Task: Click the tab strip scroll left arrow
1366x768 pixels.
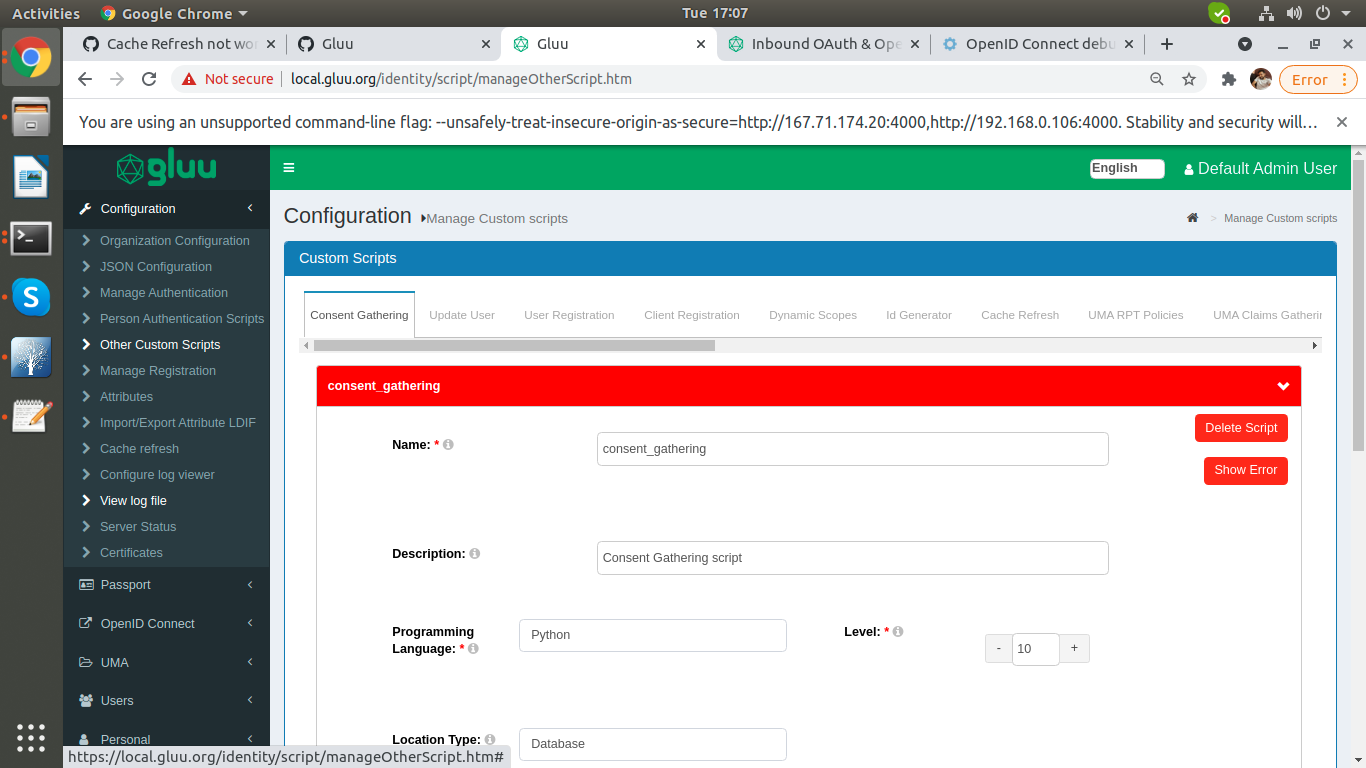Action: (x=306, y=345)
